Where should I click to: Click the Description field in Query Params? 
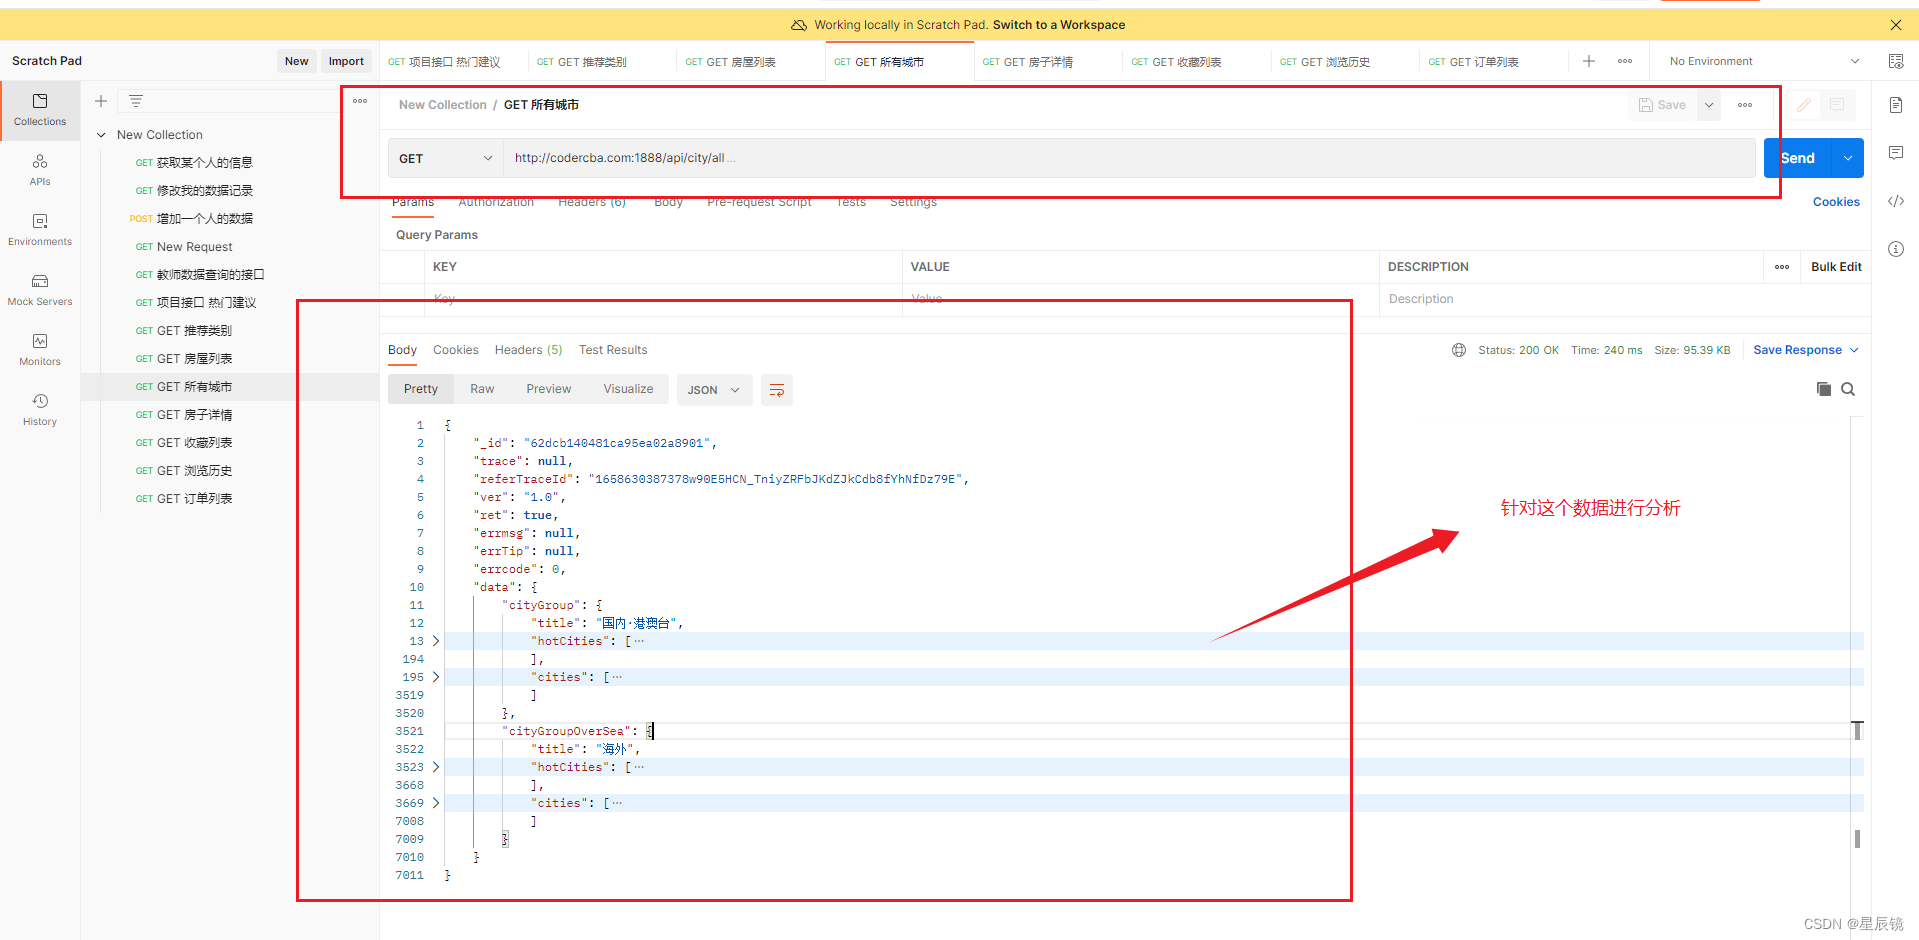(x=1570, y=299)
